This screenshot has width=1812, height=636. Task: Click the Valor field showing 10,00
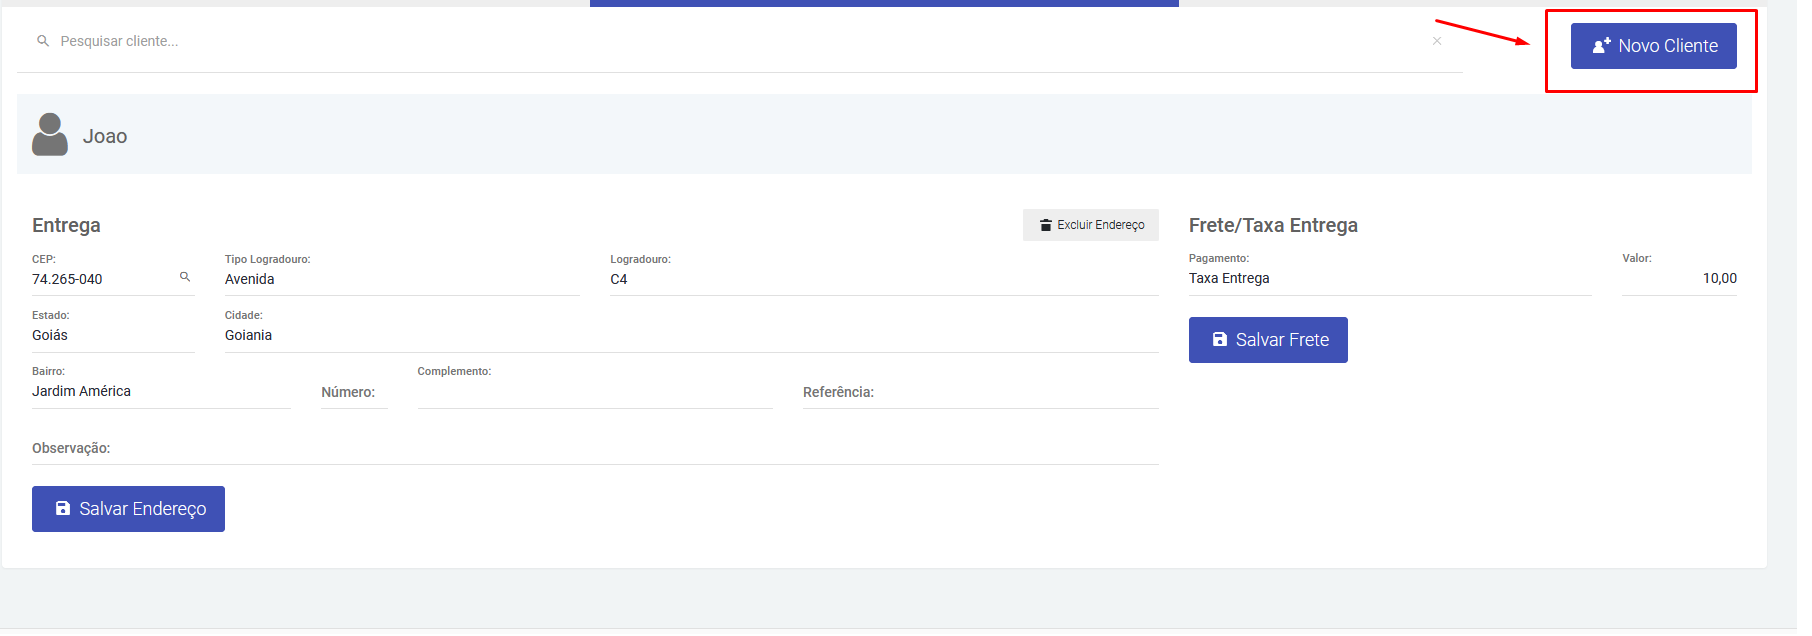pyautogui.click(x=1679, y=278)
